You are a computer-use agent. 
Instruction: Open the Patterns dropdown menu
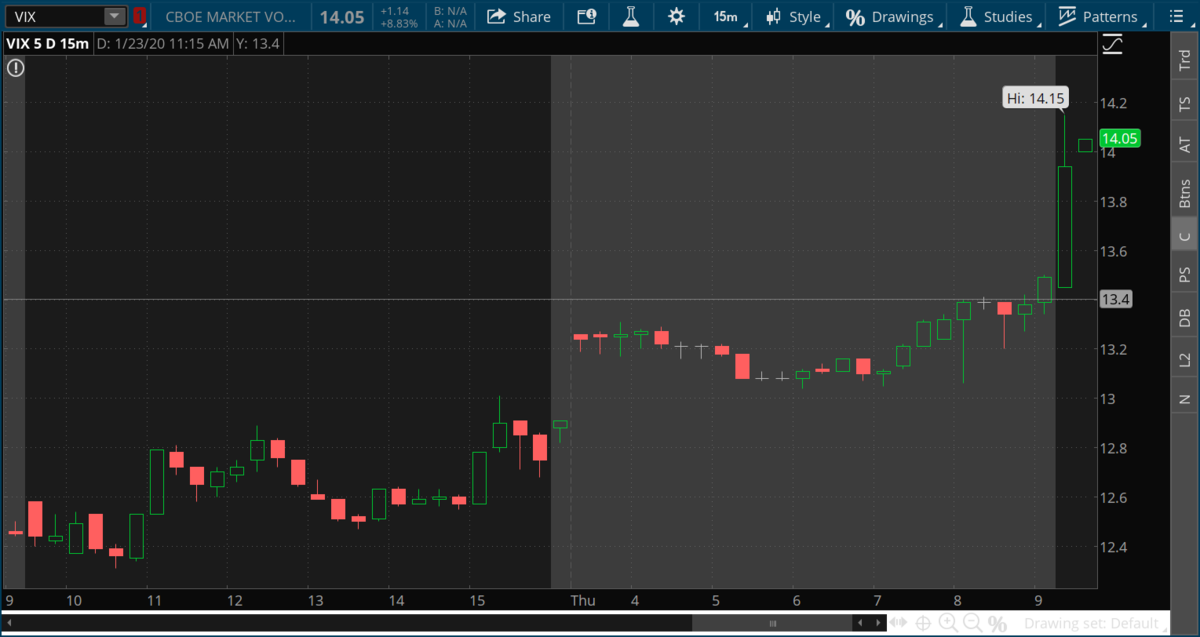click(x=1102, y=16)
